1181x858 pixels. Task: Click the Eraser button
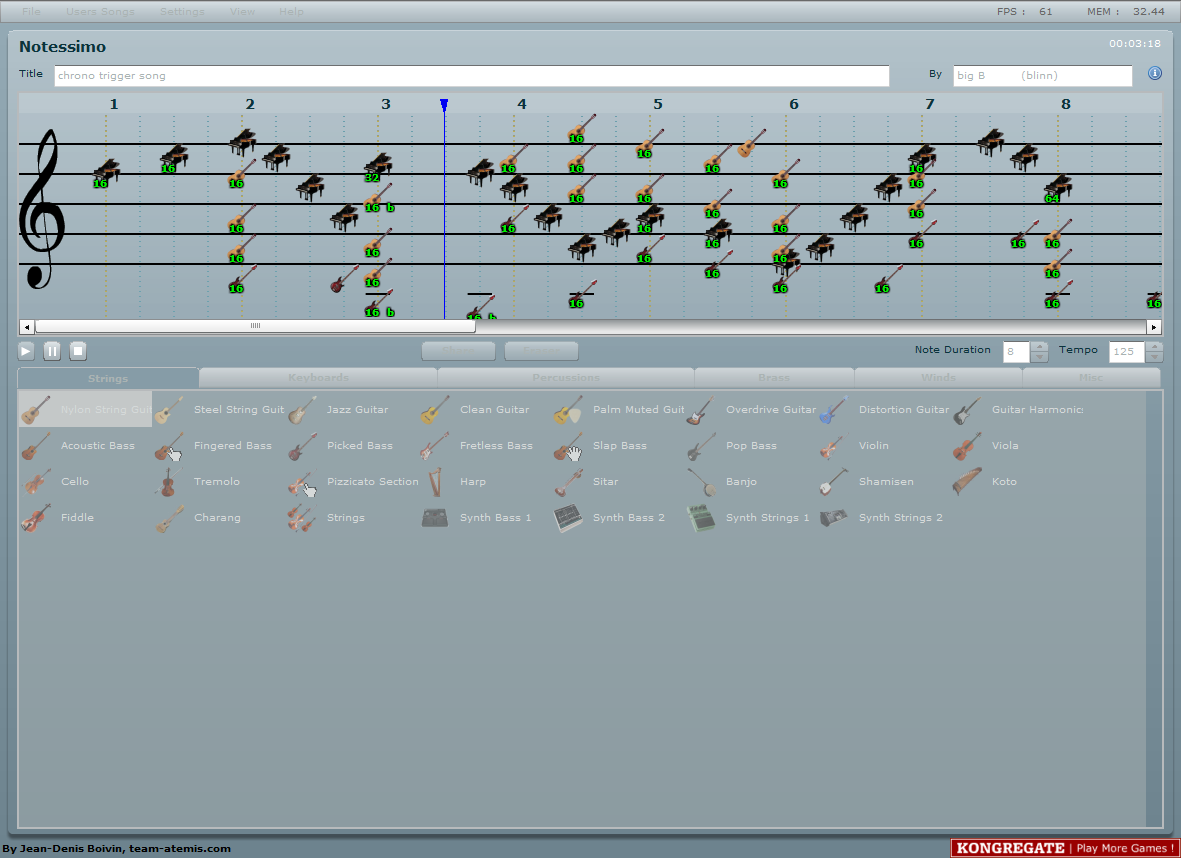(x=542, y=351)
